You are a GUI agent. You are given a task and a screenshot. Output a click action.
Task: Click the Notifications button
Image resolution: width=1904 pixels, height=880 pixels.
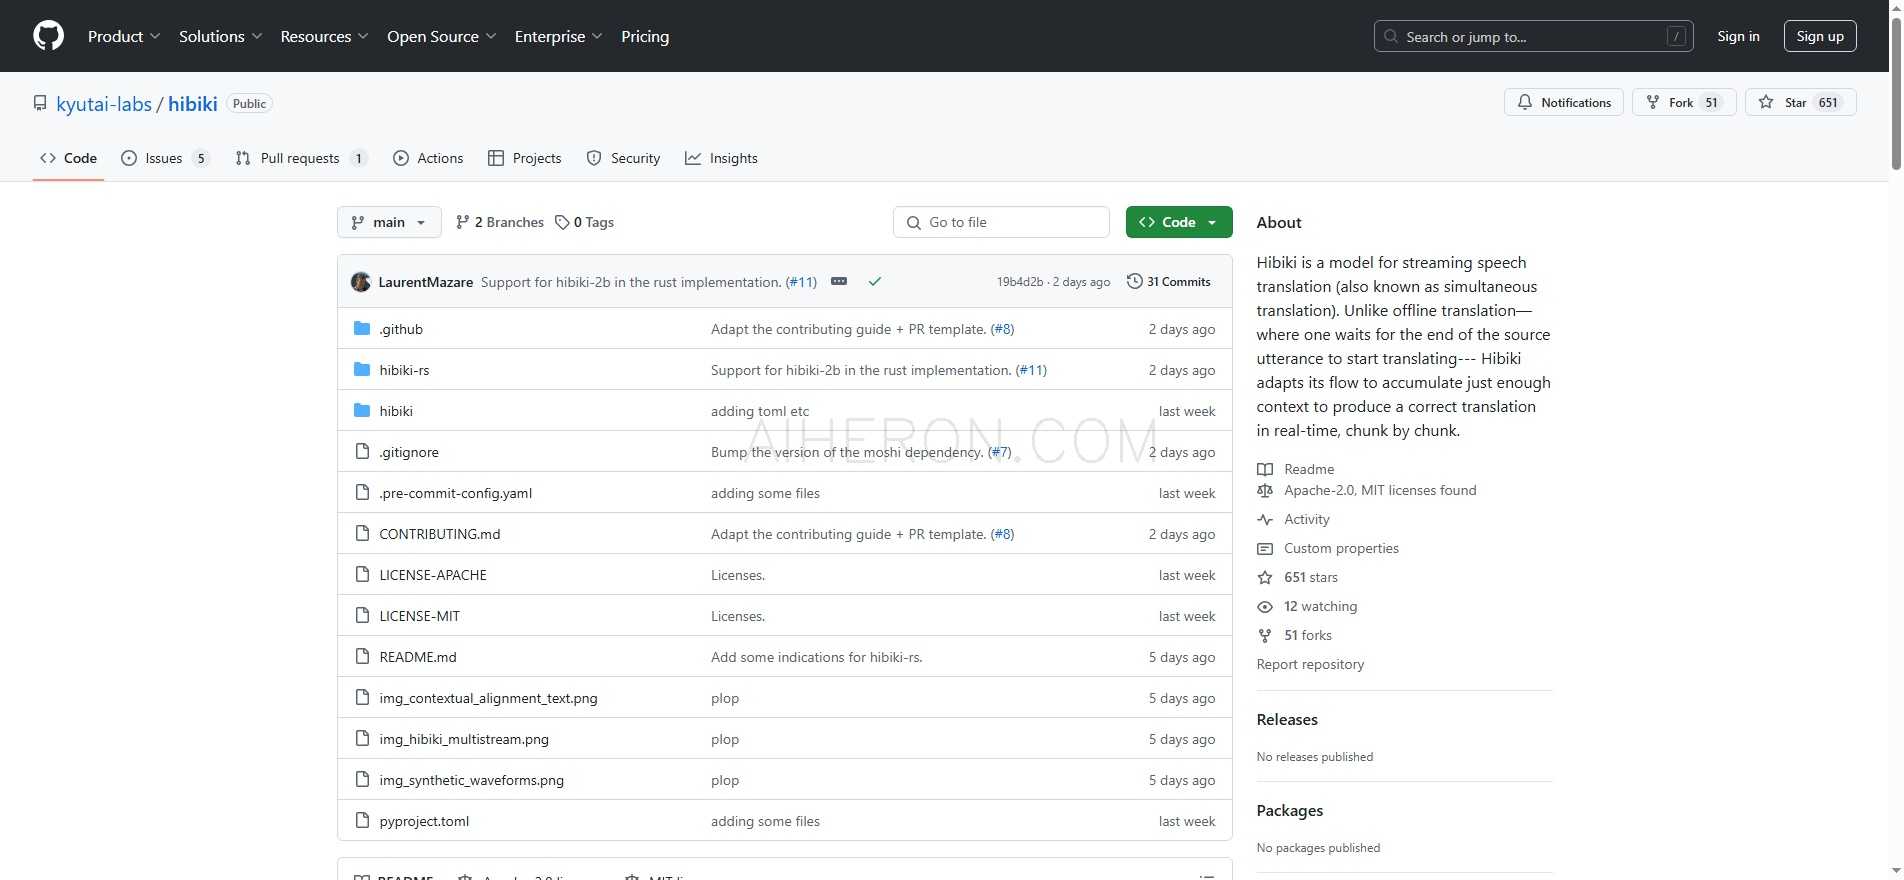(1564, 102)
